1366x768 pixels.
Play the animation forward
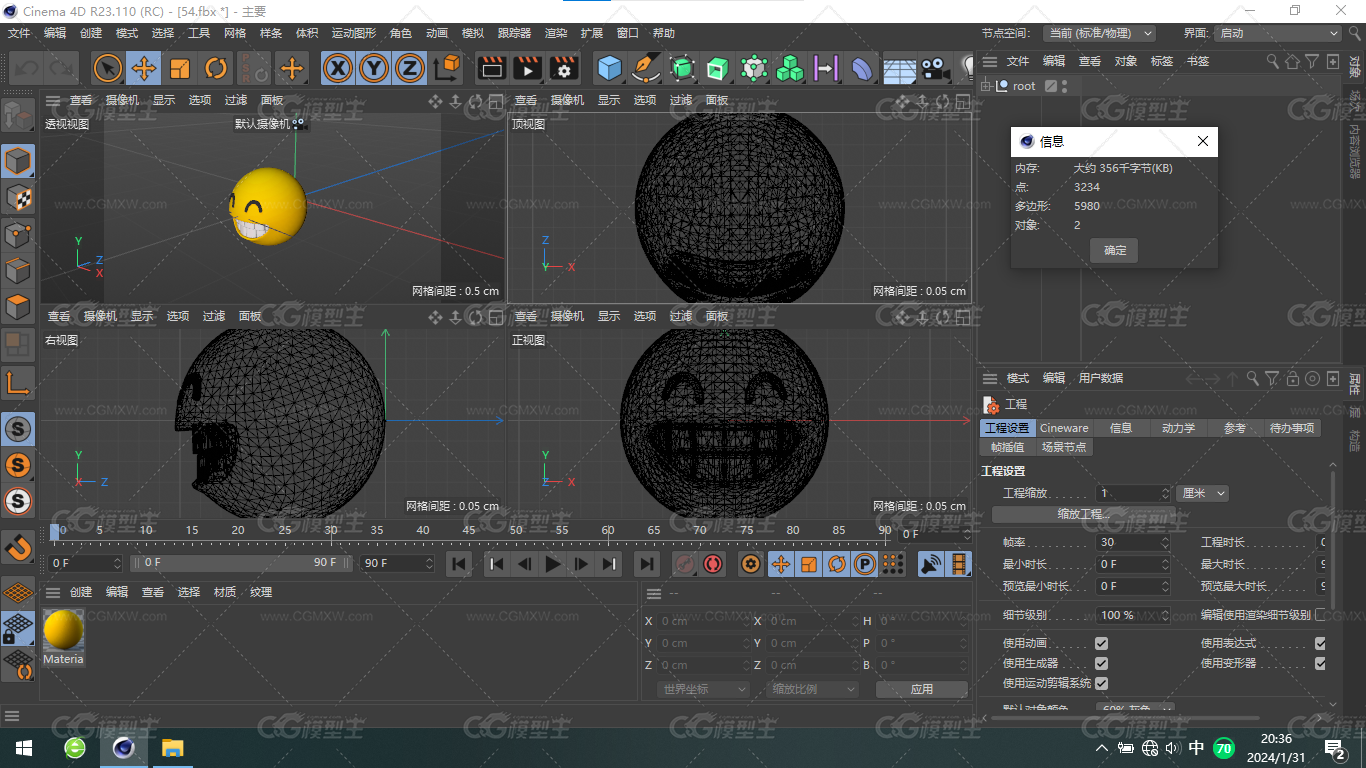click(553, 564)
